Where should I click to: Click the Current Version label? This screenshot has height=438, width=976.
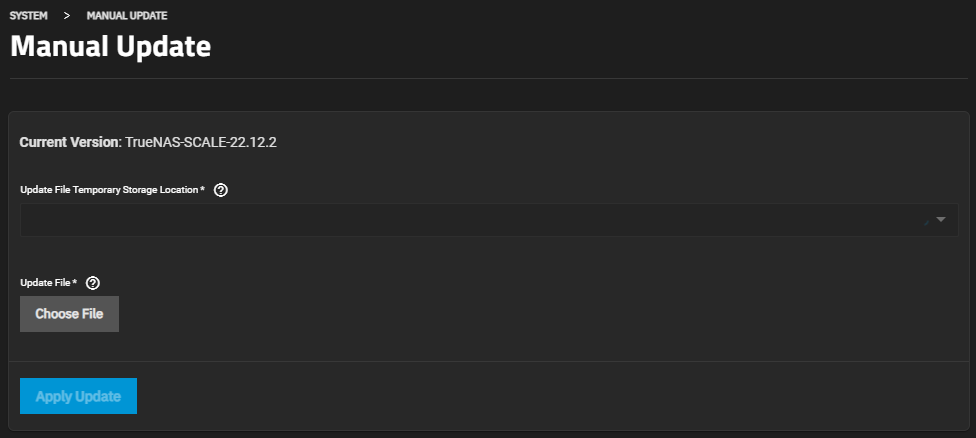pos(68,142)
